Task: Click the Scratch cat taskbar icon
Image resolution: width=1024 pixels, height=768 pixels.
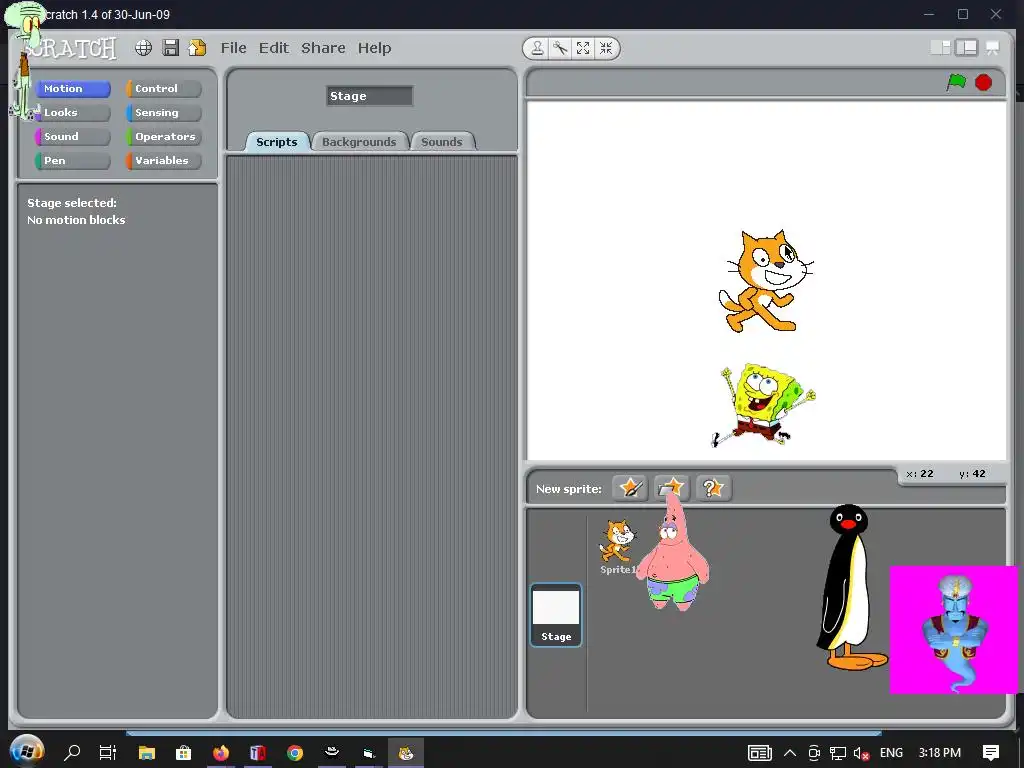Action: (x=406, y=753)
